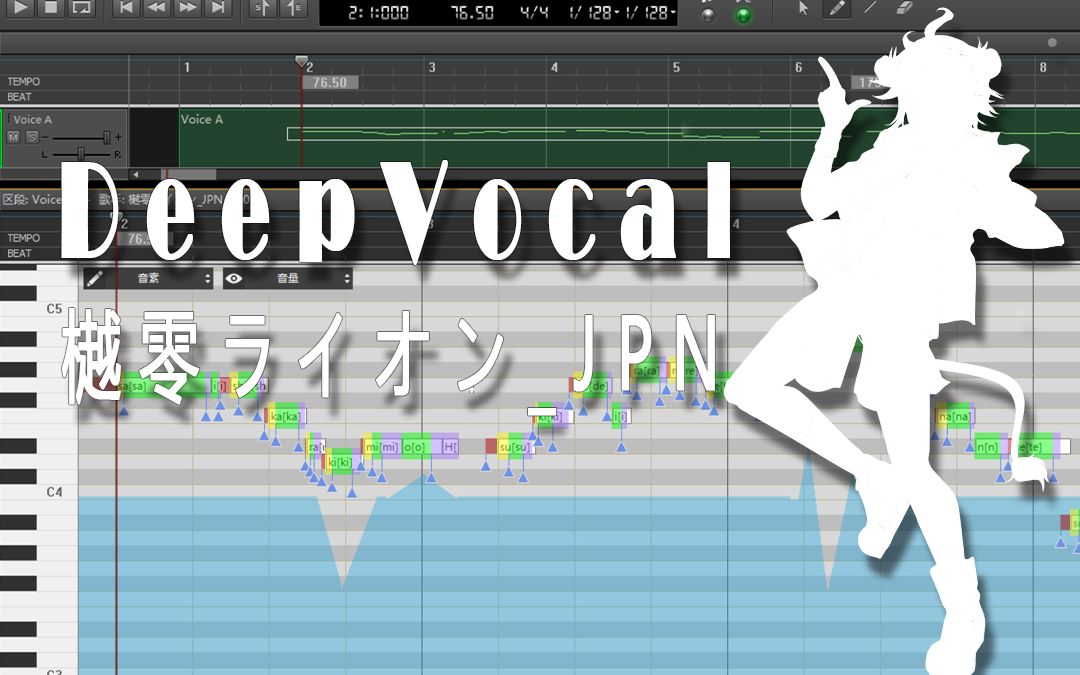Click bar 3 on the track ruler
Image resolution: width=1080 pixels, height=675 pixels.
(x=432, y=67)
